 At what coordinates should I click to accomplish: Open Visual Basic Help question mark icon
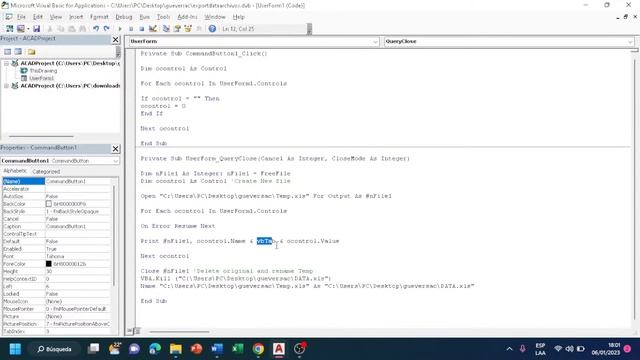[x=212, y=29]
